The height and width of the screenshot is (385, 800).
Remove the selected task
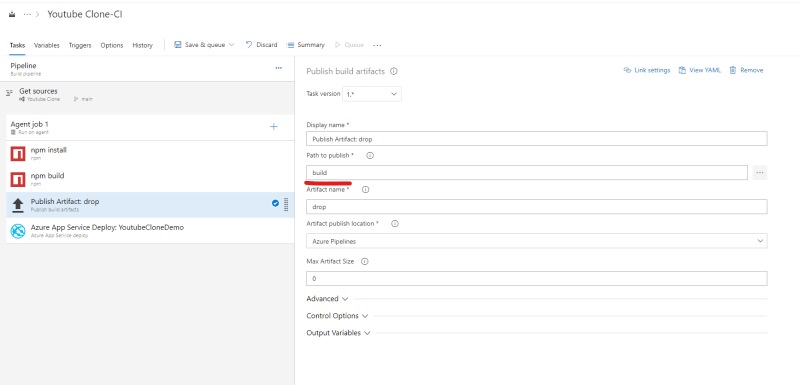(746, 70)
